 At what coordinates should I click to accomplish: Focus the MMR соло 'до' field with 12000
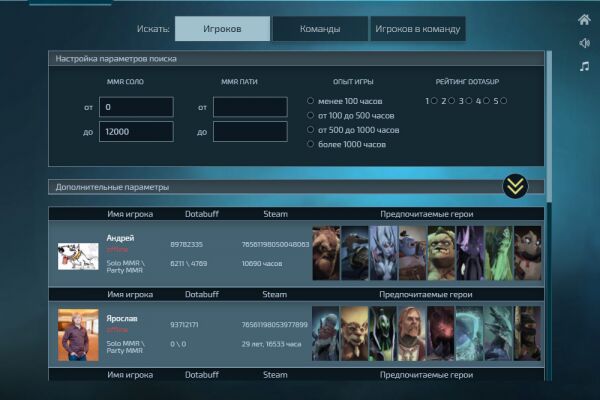tap(136, 132)
